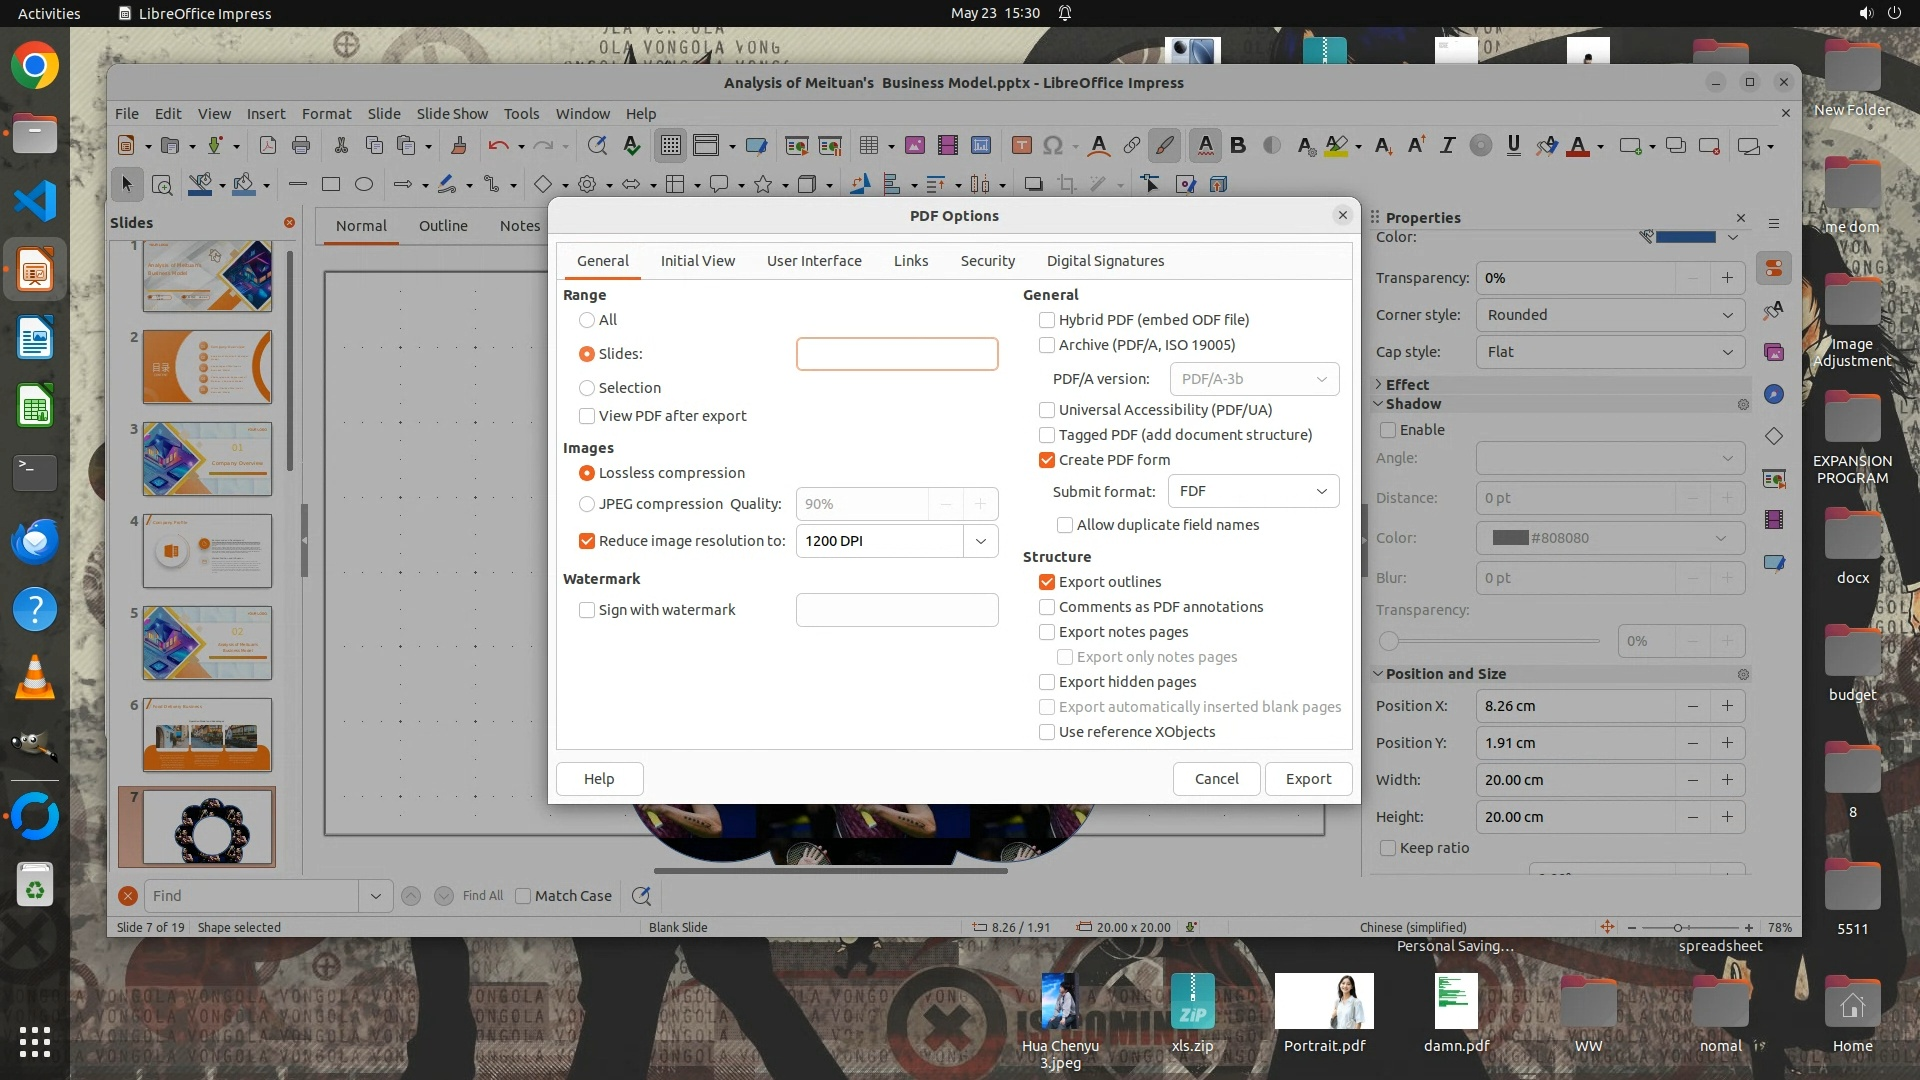Click the Export Directly as PDF icon
1920x1080 pixels.
pos(268,146)
